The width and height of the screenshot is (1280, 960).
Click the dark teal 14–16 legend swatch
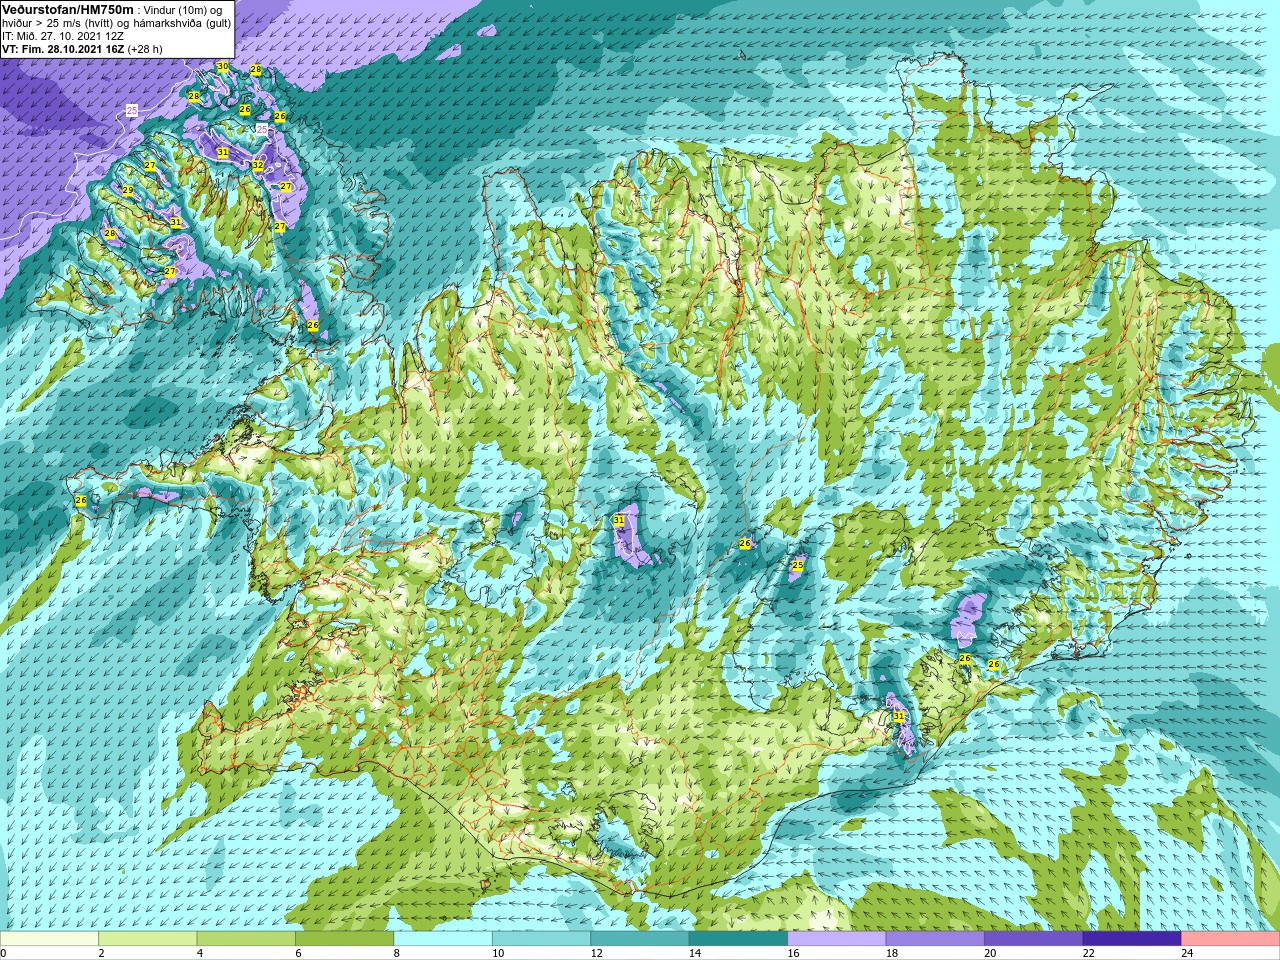pos(738,939)
